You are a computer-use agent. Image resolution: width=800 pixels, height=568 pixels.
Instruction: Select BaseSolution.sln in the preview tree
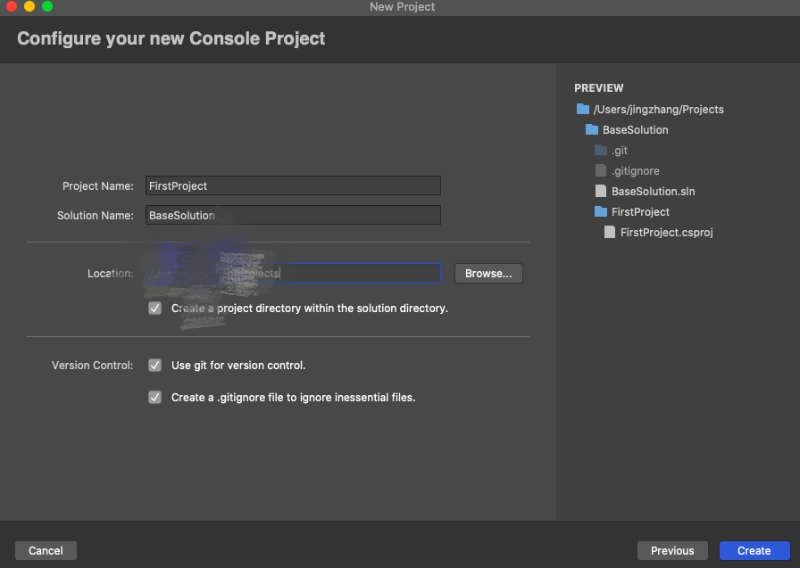click(x=652, y=191)
